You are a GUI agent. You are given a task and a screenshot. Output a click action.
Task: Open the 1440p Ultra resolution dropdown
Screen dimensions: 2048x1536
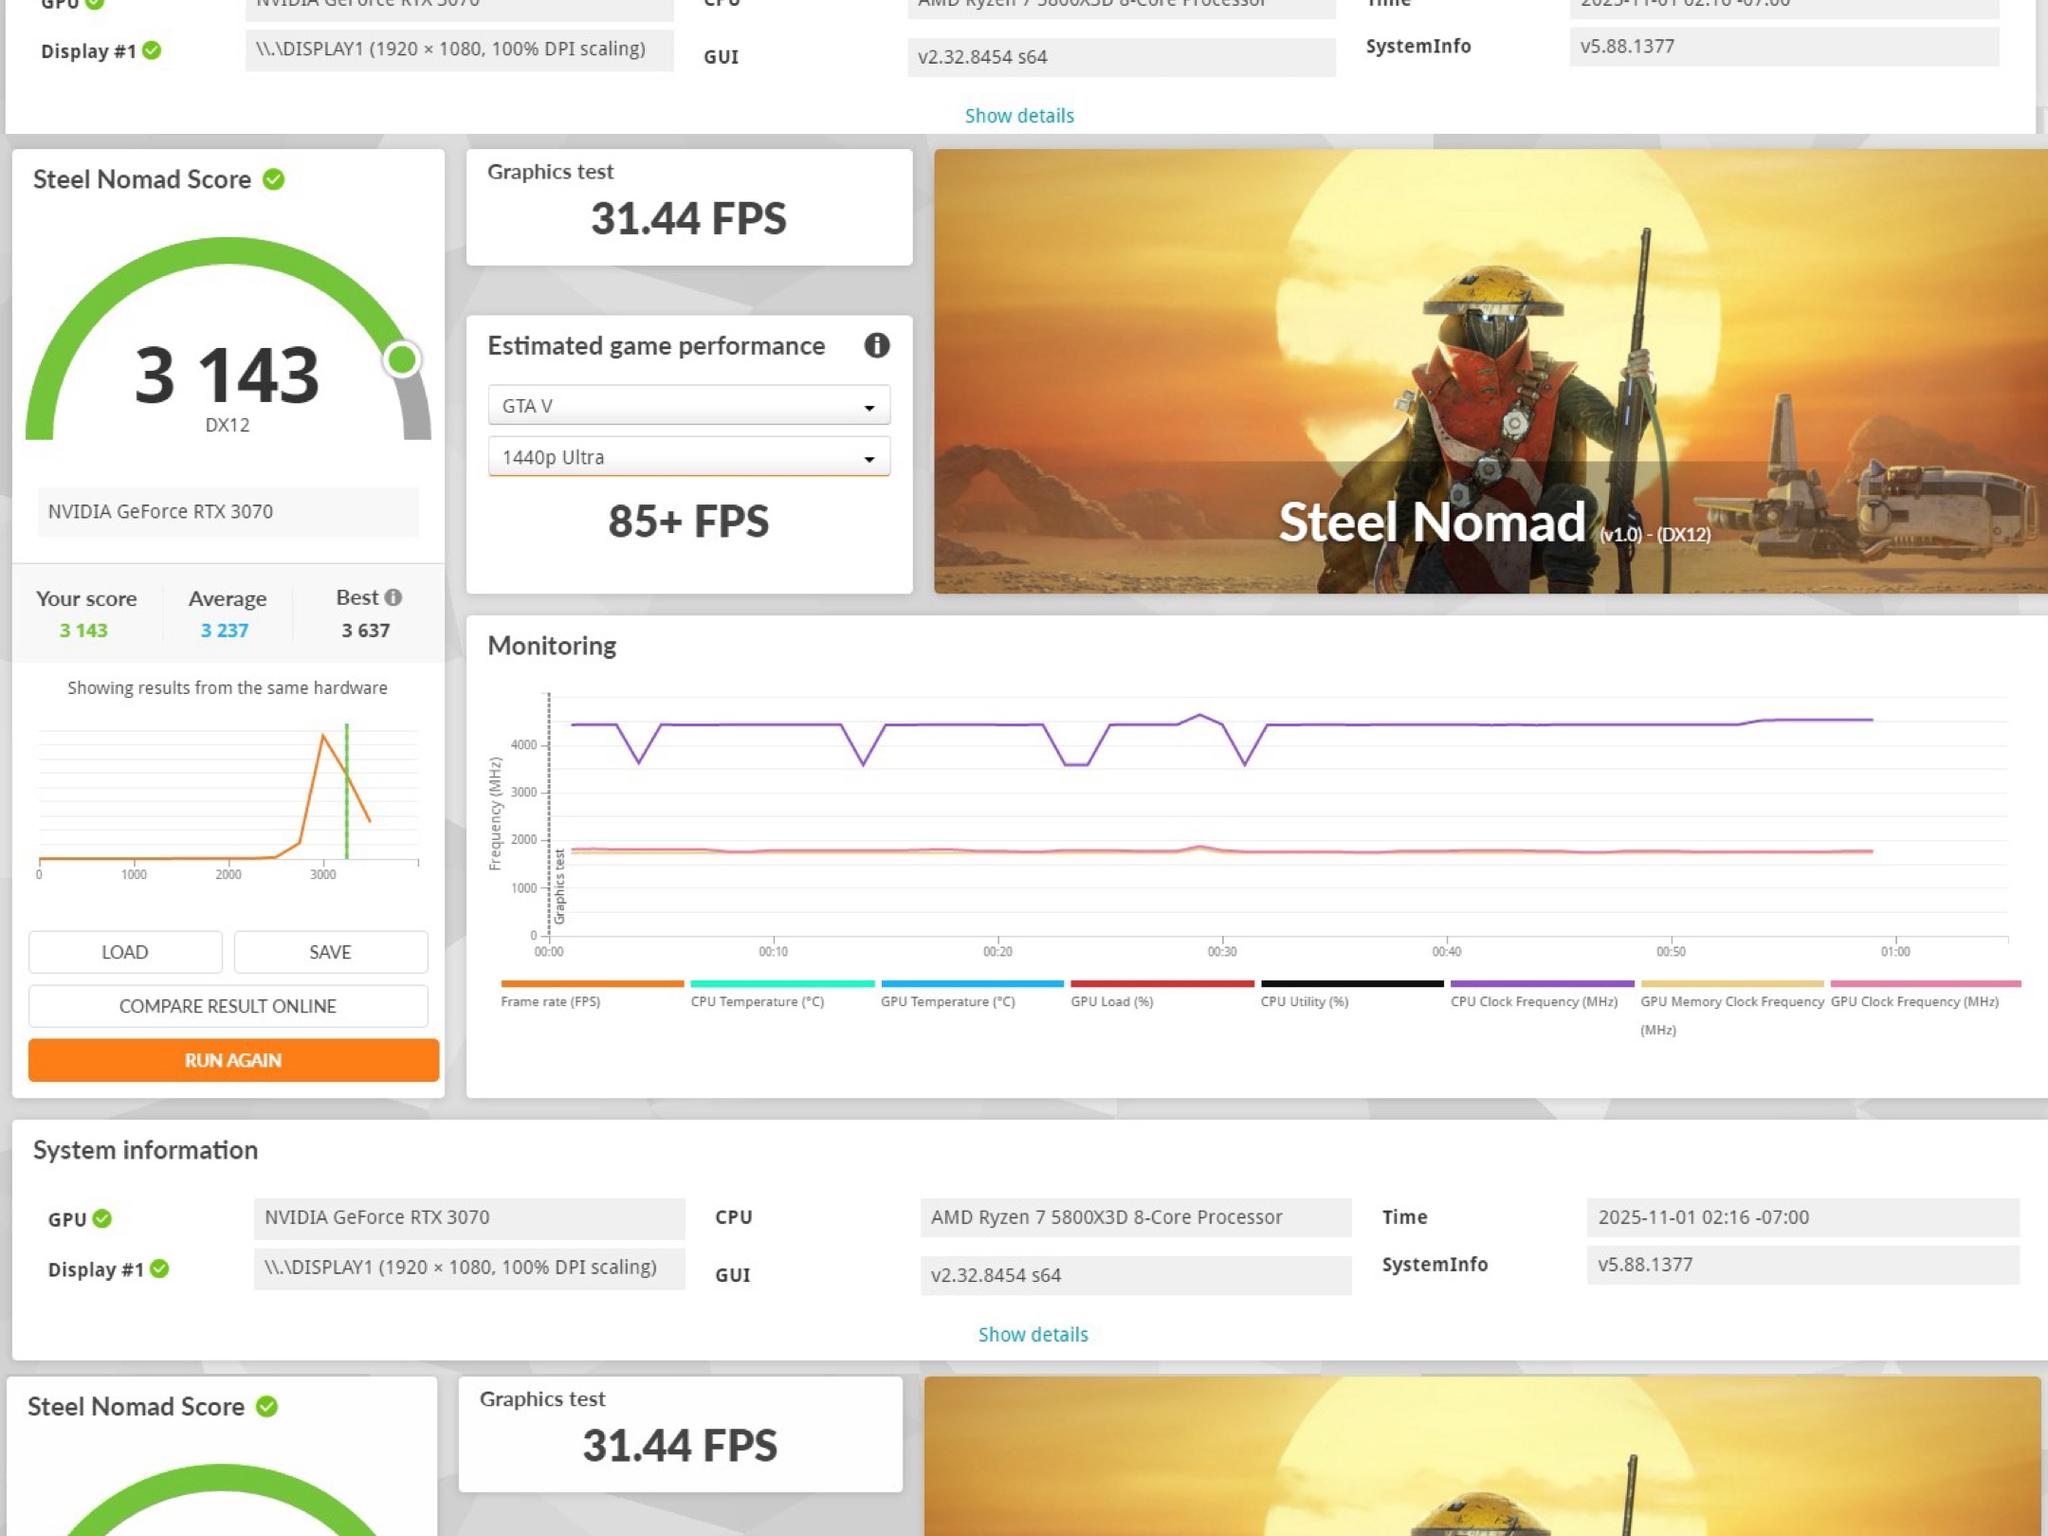pos(689,456)
